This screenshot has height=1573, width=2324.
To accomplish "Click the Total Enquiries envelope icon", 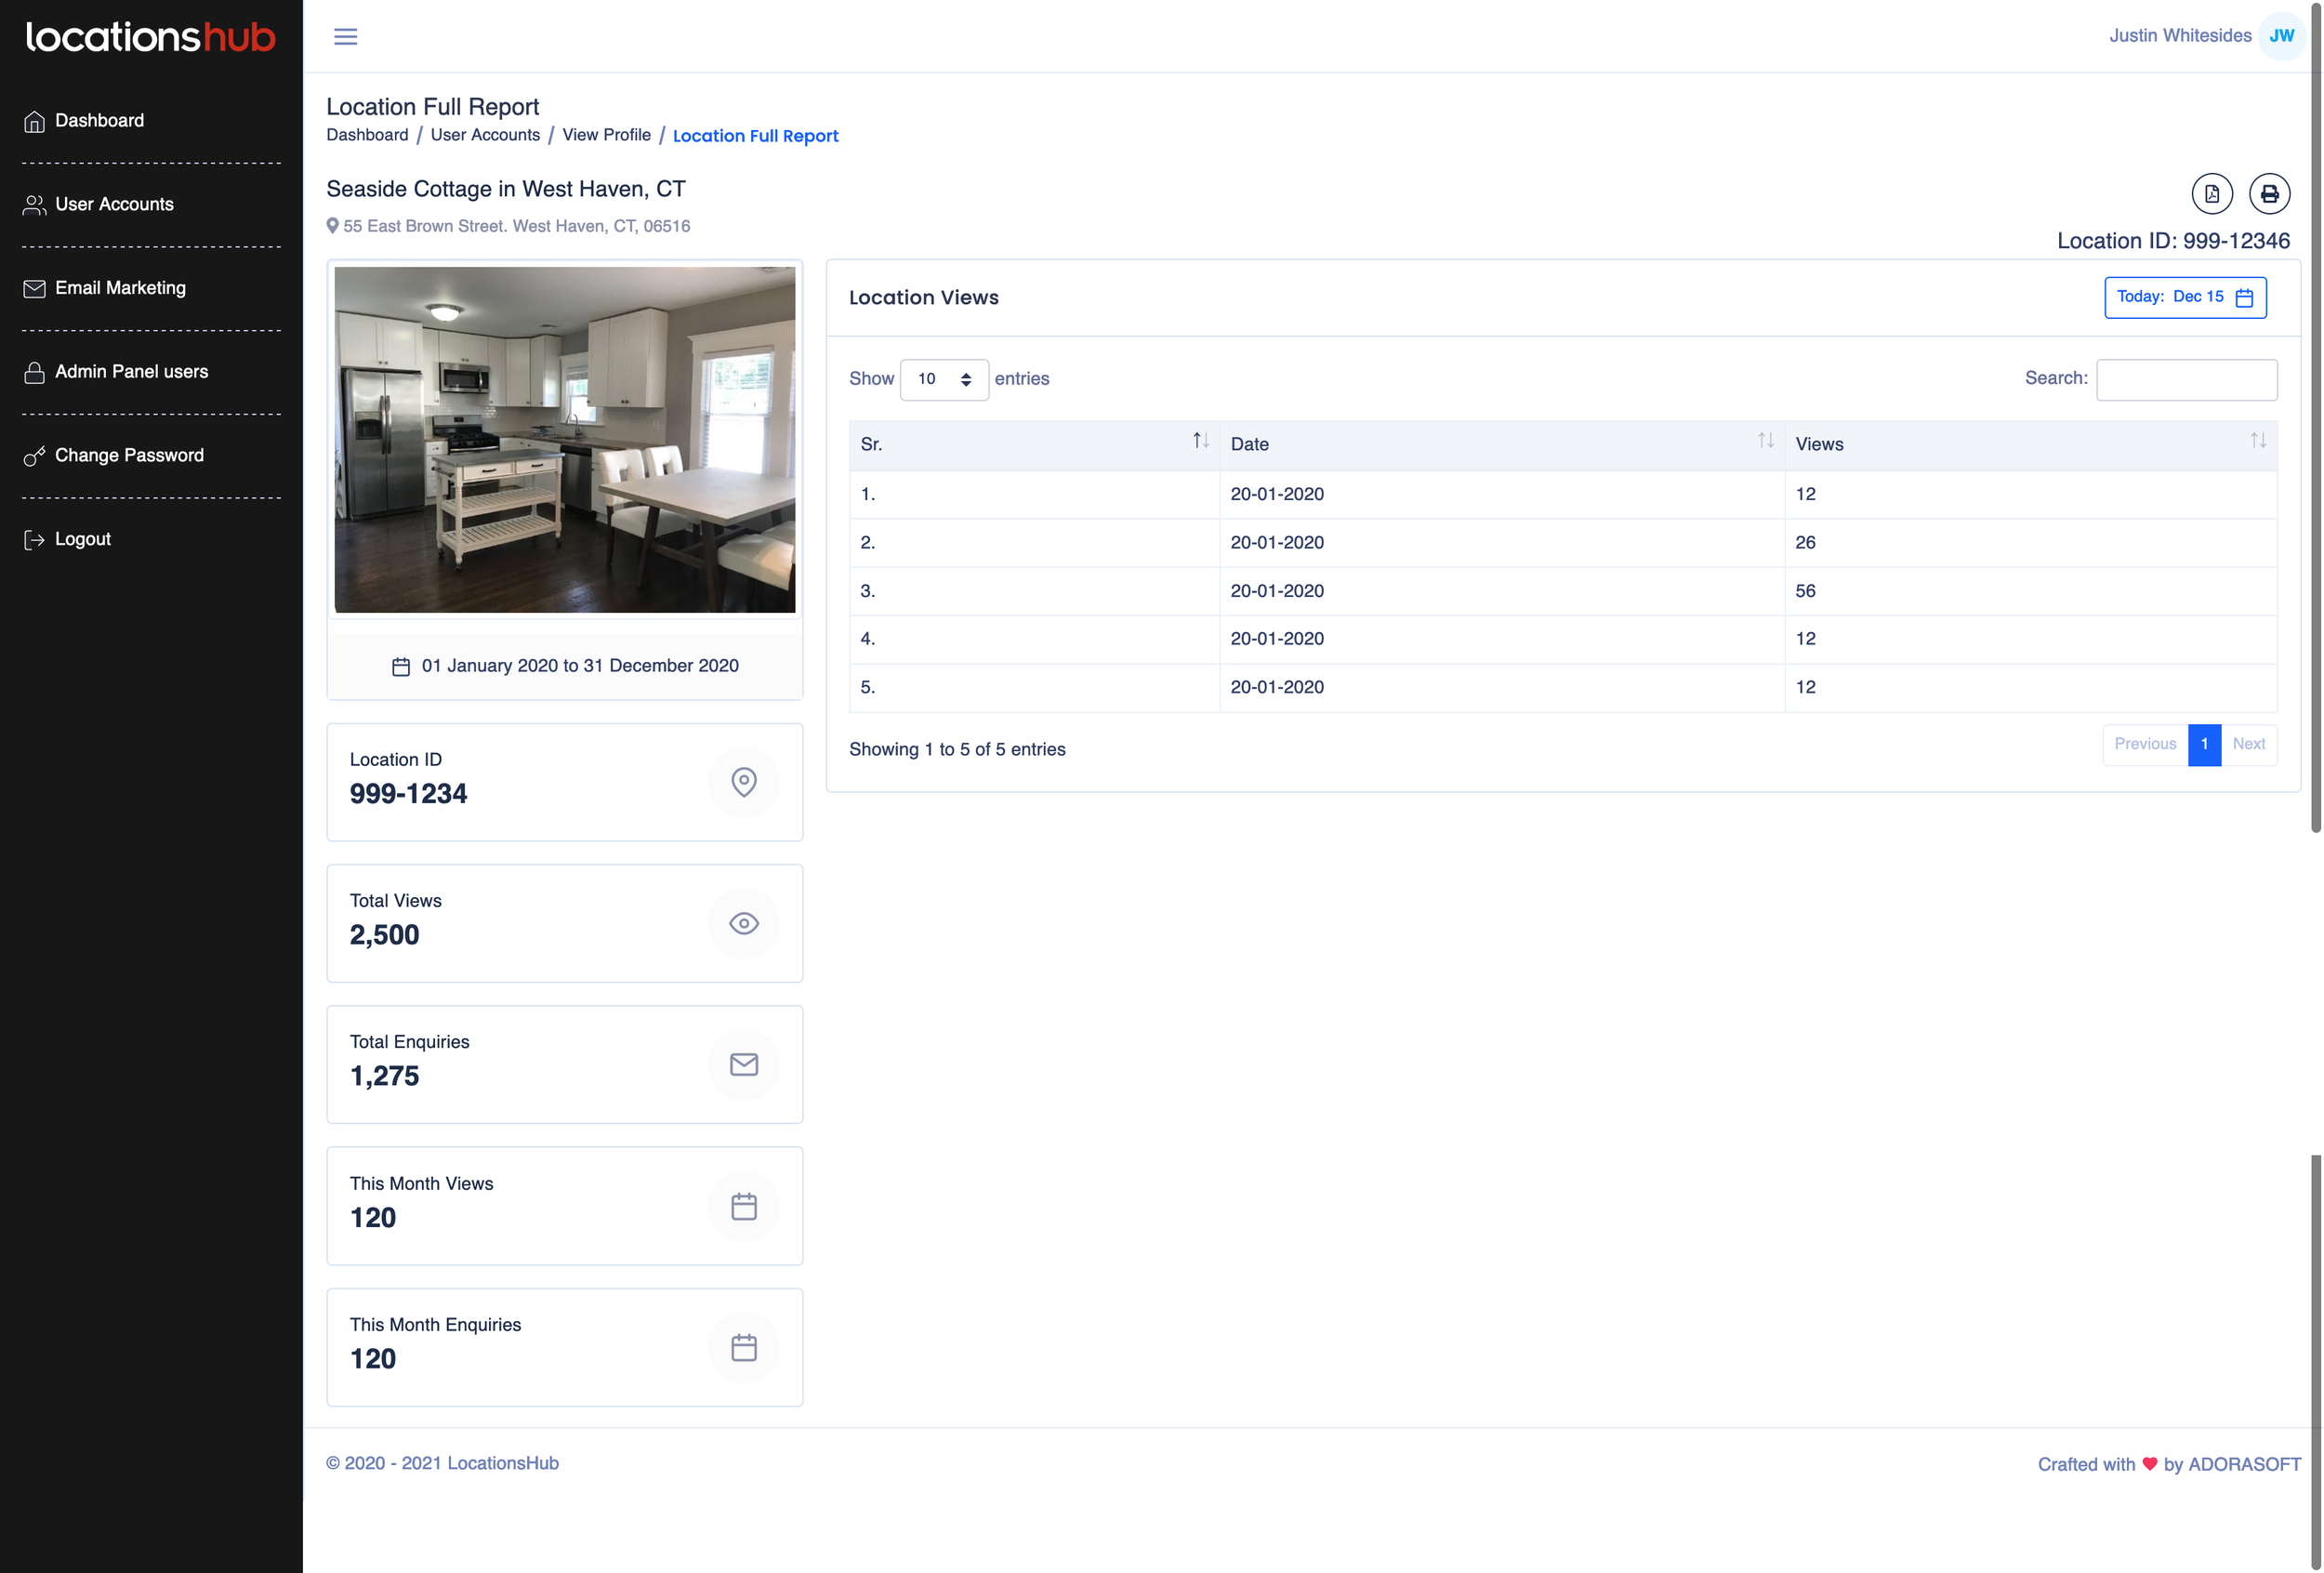I will coord(743,1064).
